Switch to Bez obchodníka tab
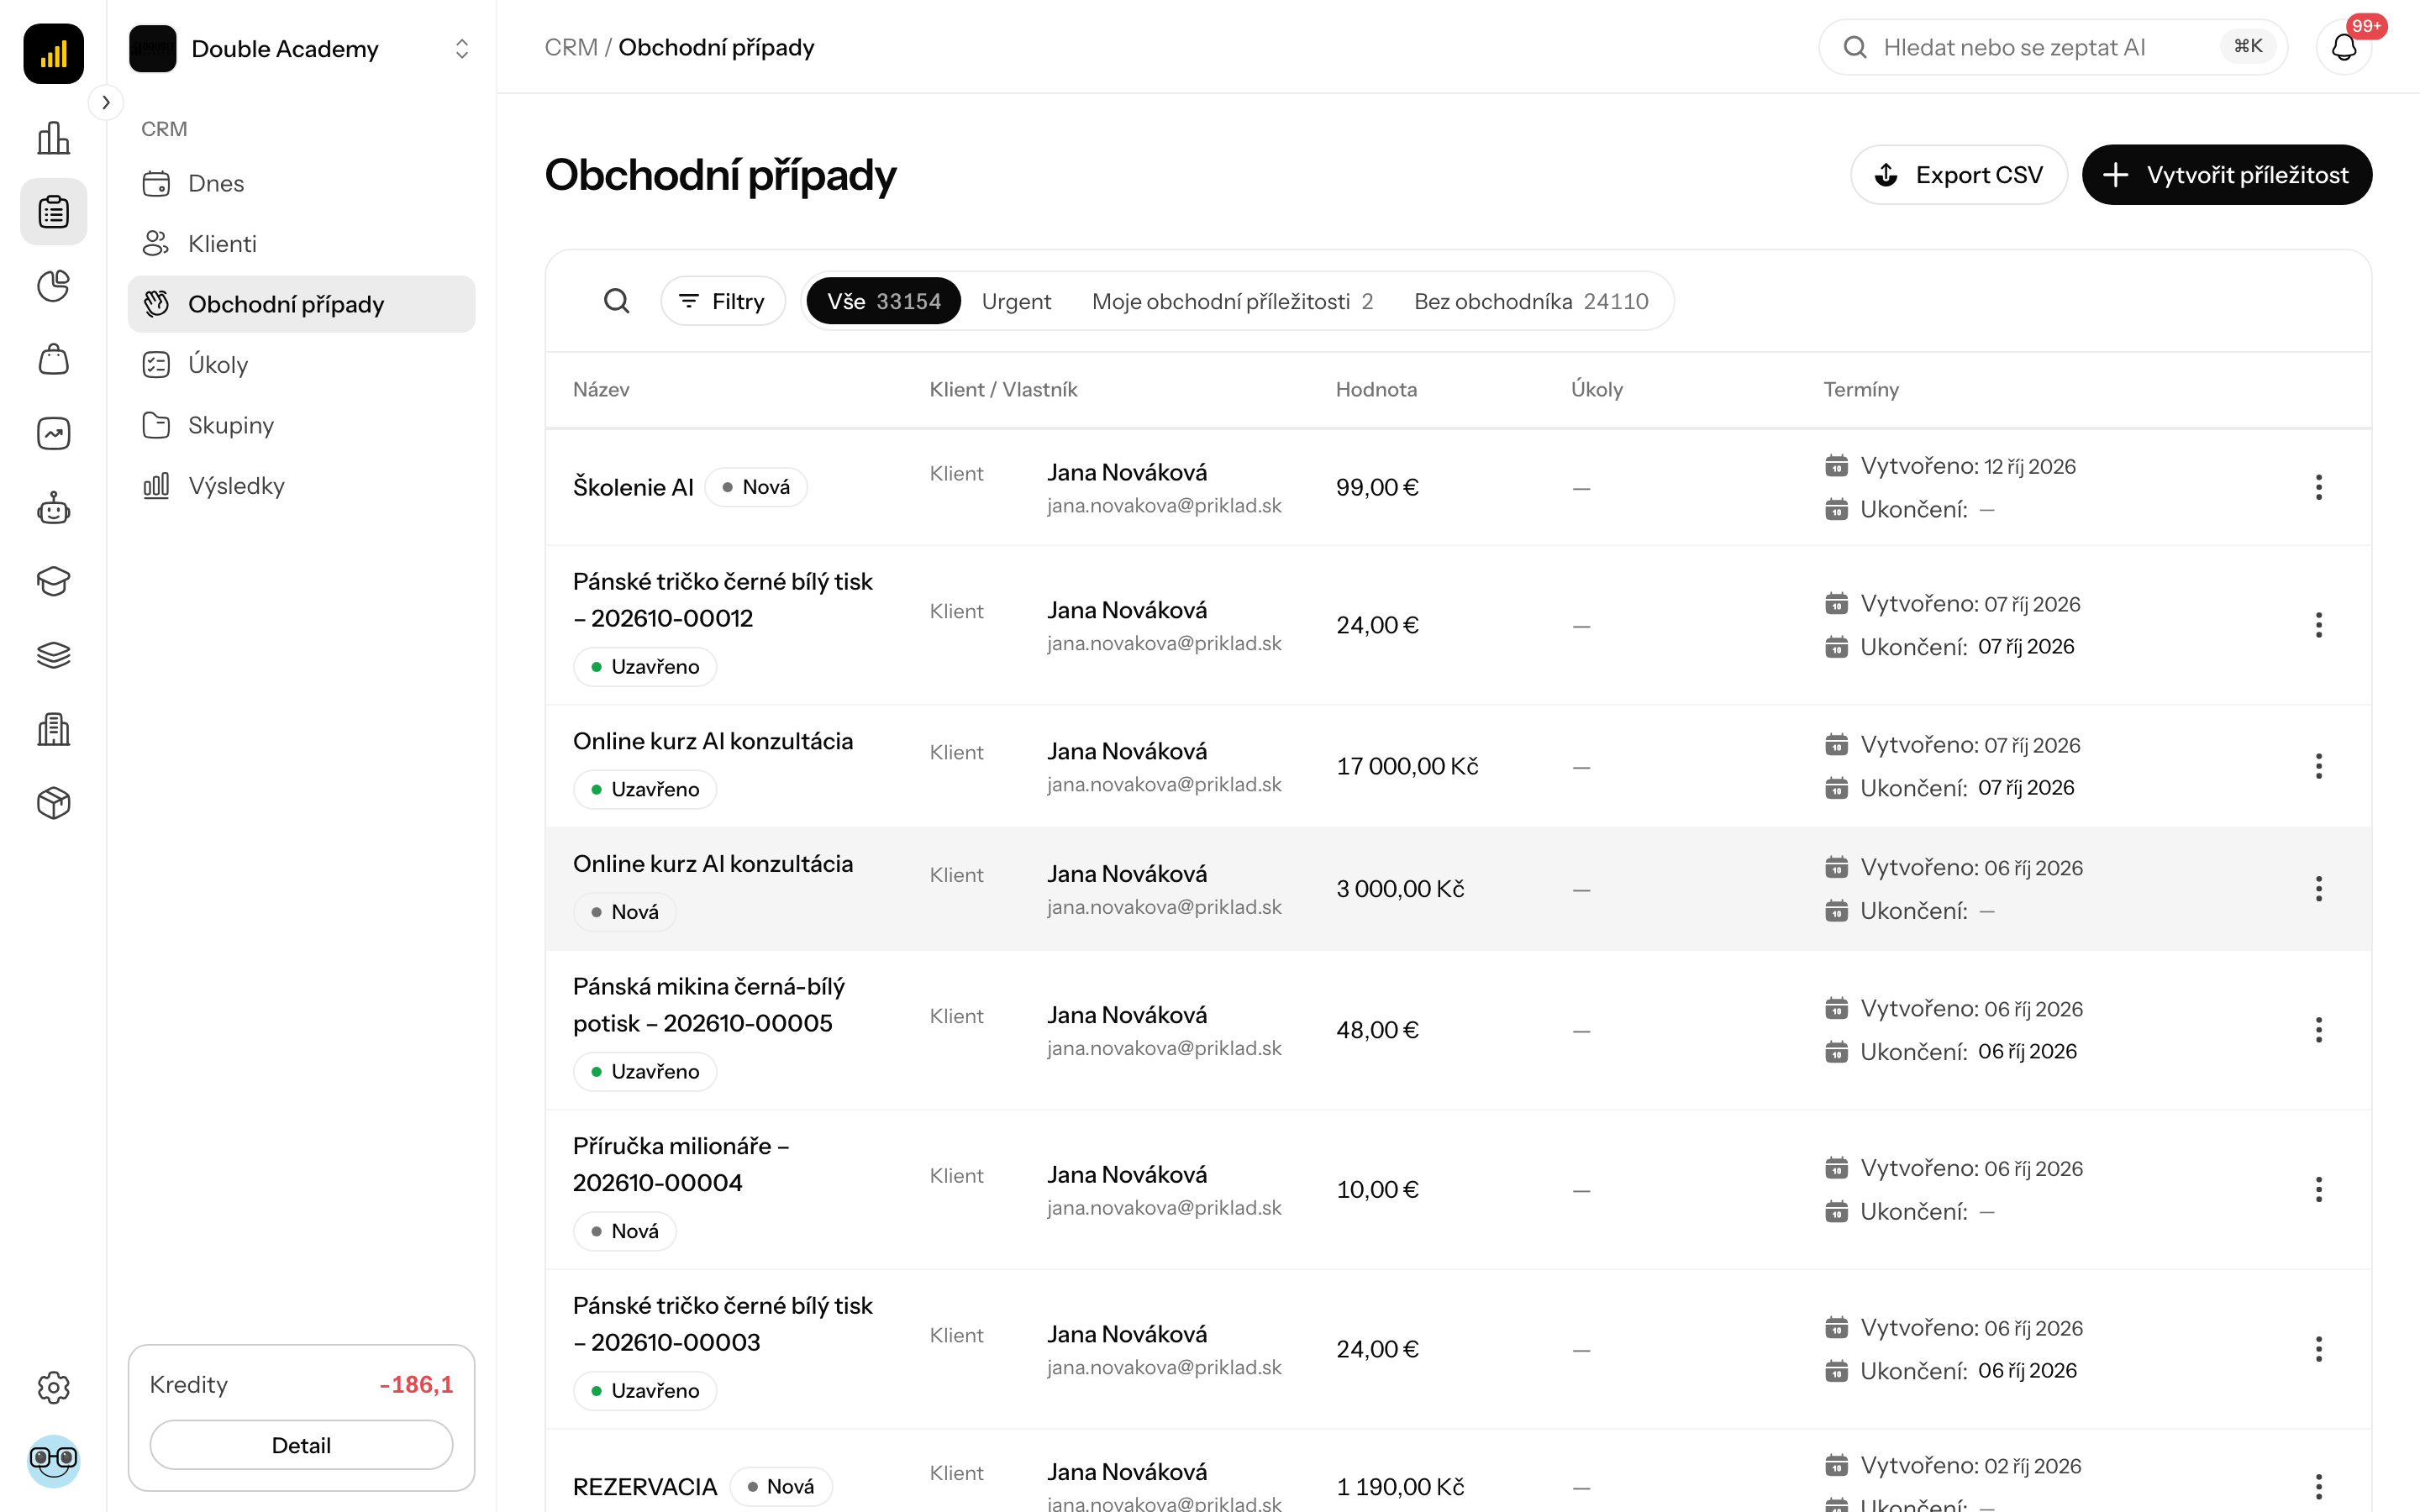Viewport: 2420px width, 1512px height. click(x=1531, y=301)
